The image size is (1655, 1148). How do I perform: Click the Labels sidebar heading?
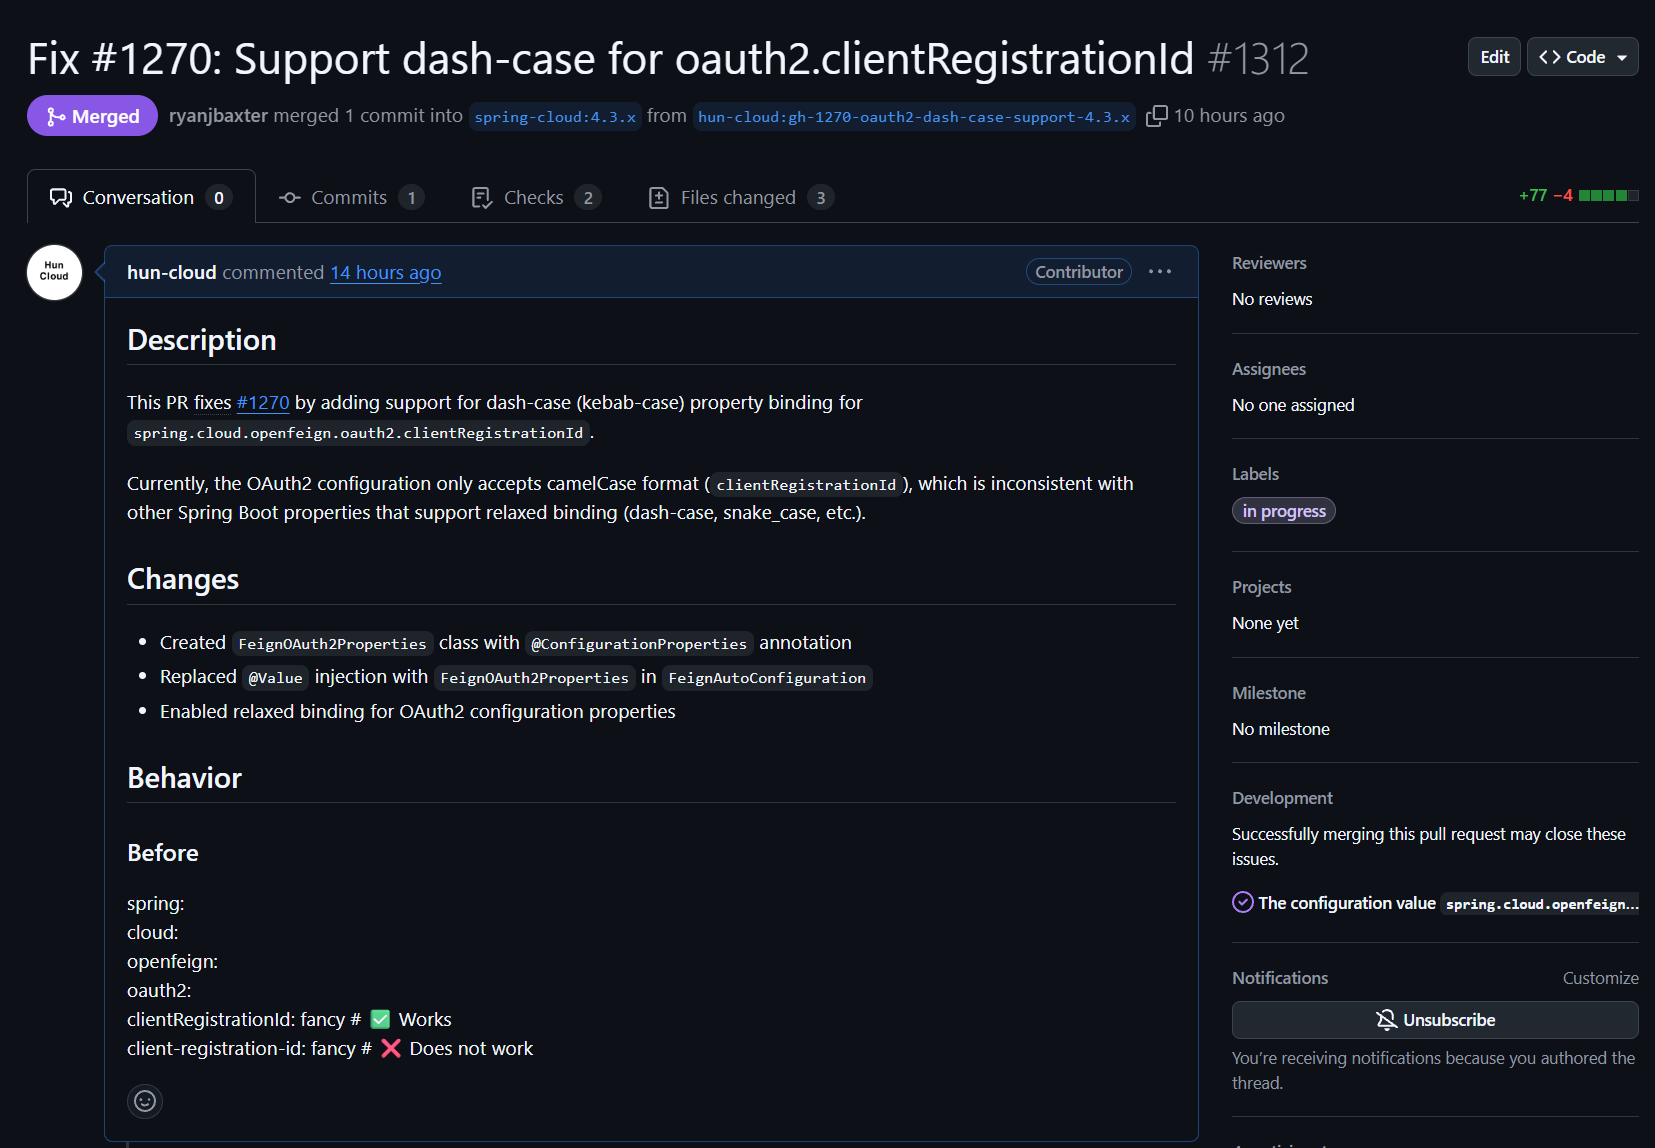point(1255,474)
